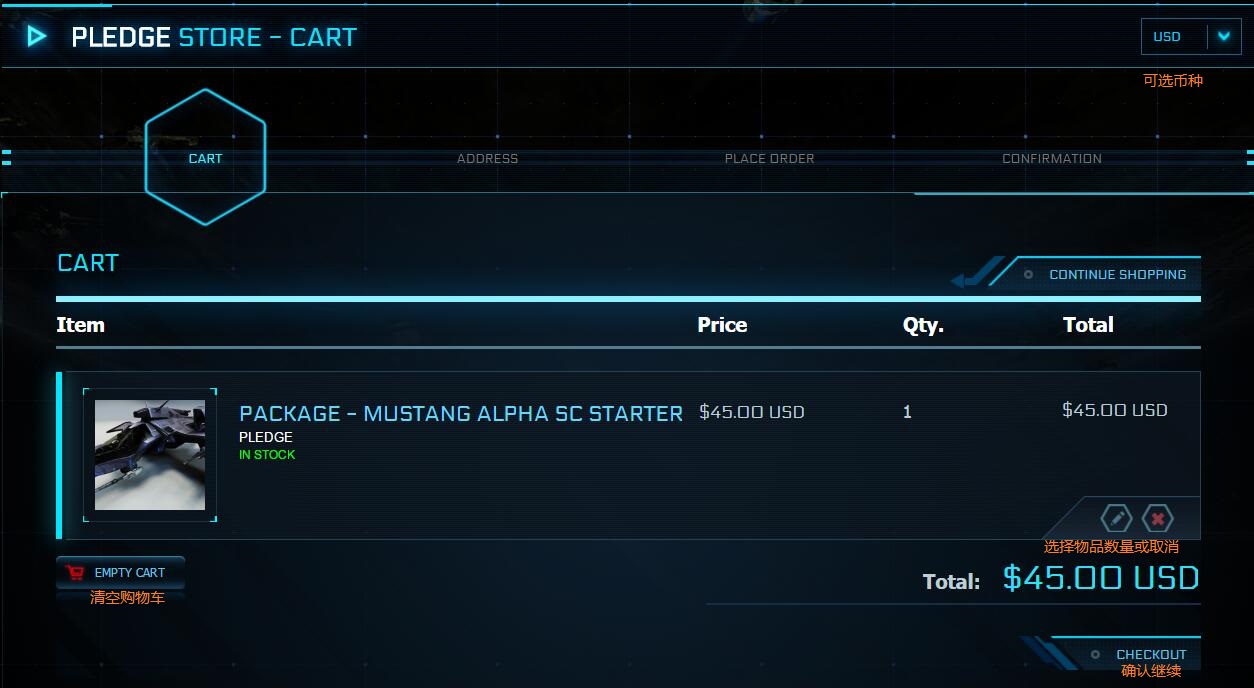1254x688 pixels.
Task: Click the Item column header
Action: click(x=80, y=325)
